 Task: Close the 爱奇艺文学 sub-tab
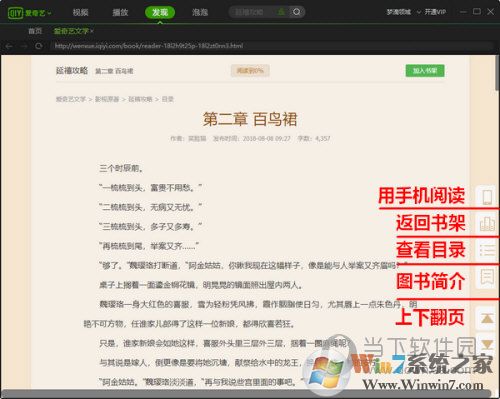tap(92, 31)
